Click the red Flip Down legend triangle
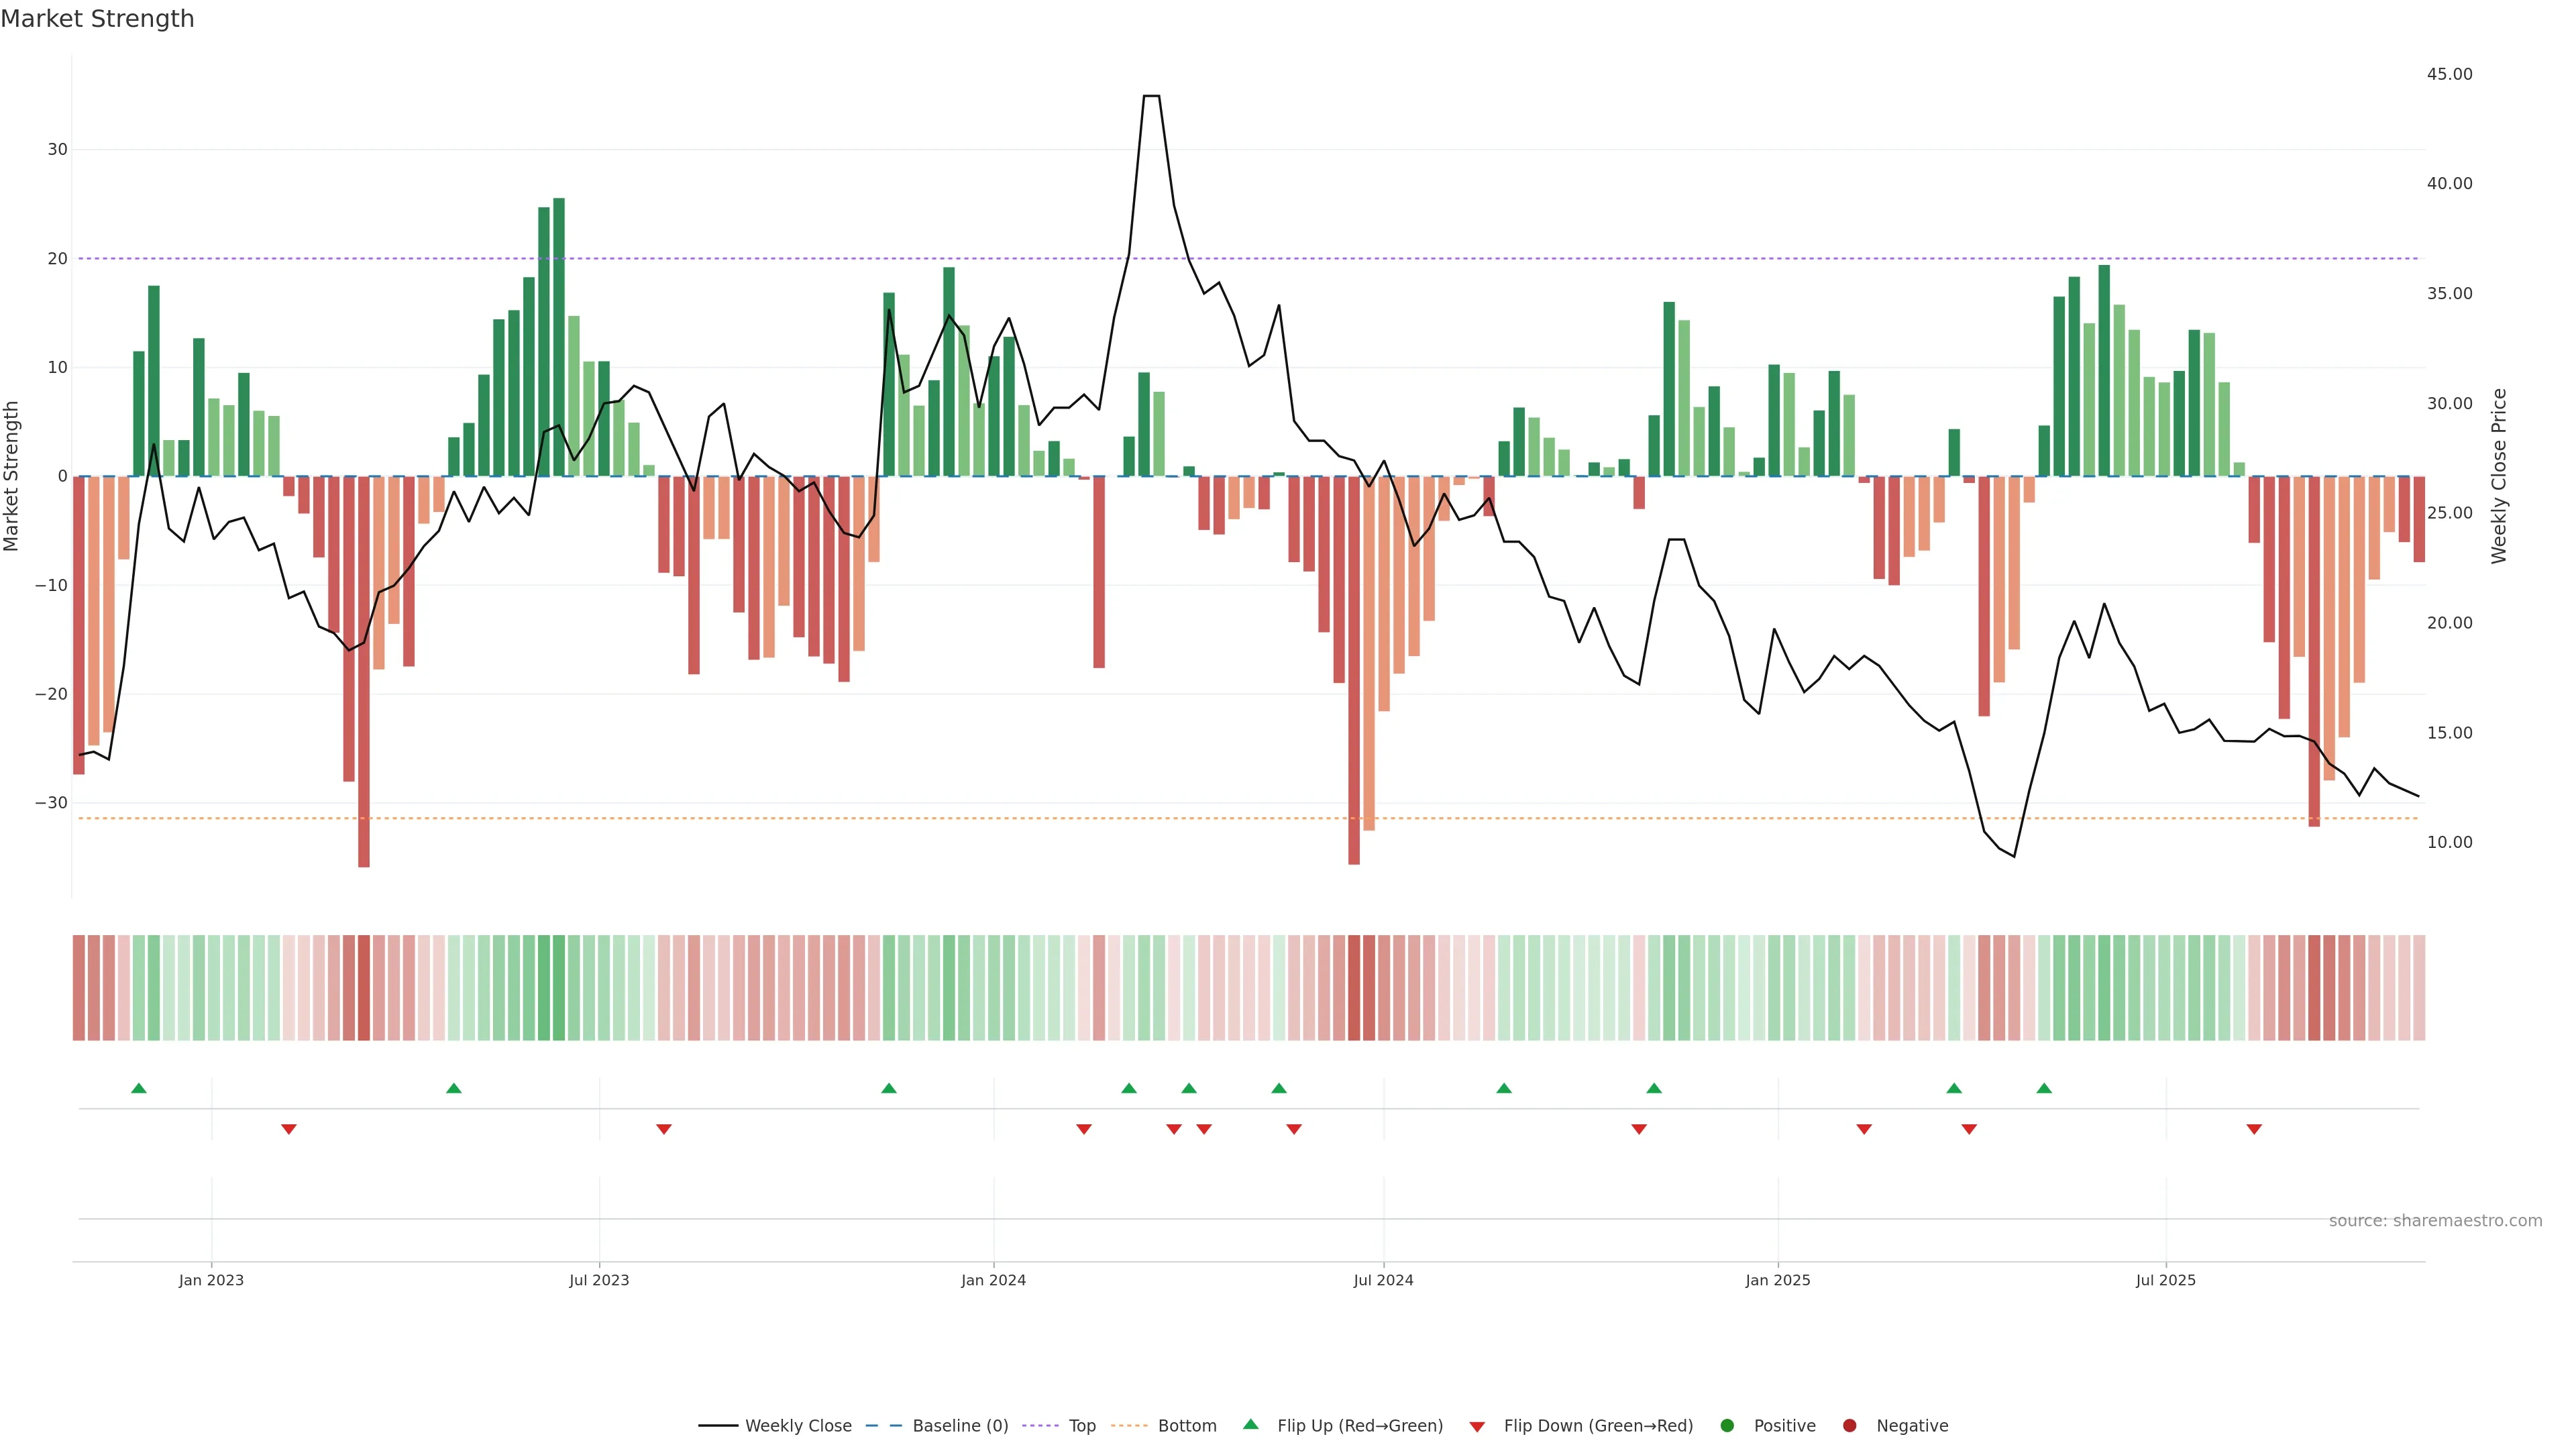Viewport: 2576px width, 1449px height. coord(1477,1426)
